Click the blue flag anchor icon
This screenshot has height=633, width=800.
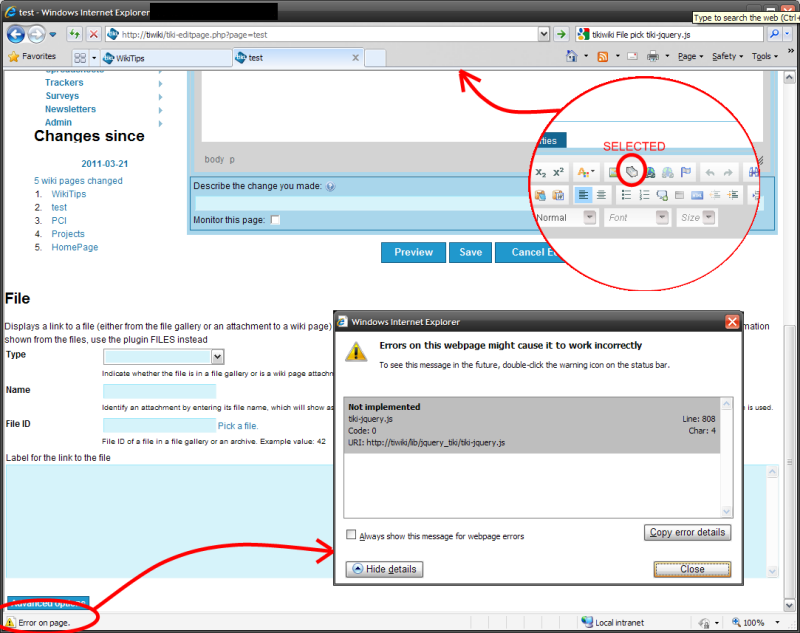(686, 172)
